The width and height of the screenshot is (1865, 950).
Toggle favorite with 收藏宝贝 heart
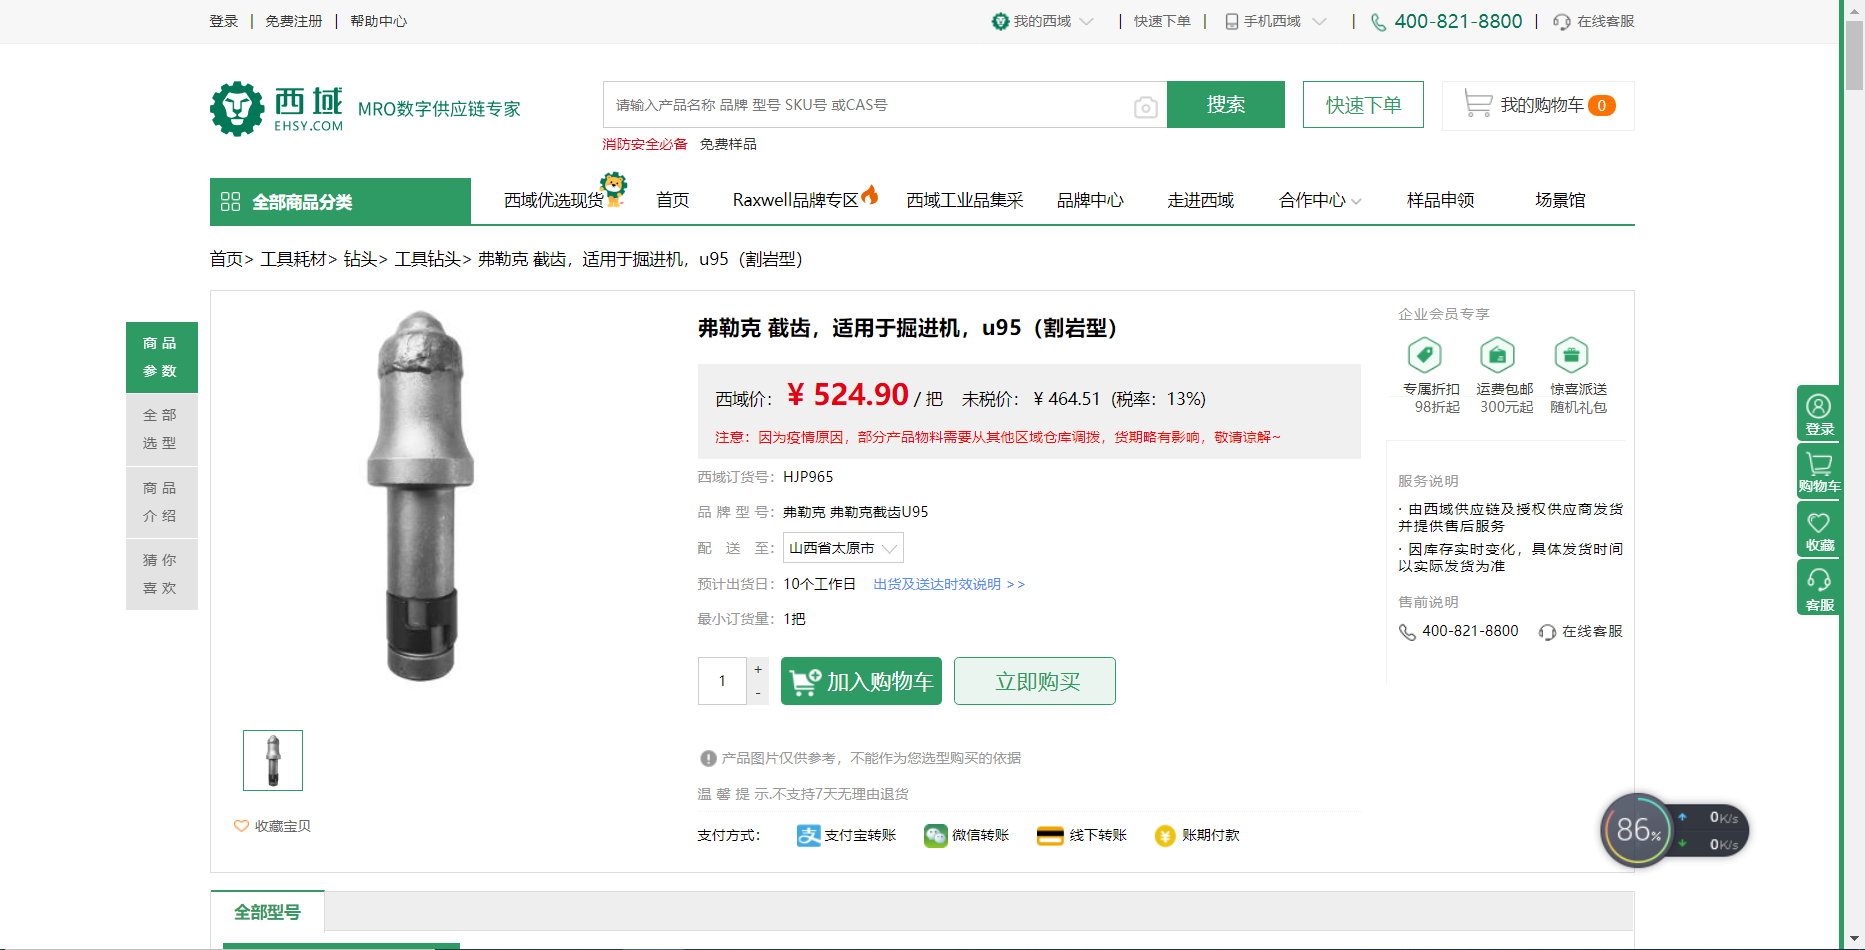272,826
